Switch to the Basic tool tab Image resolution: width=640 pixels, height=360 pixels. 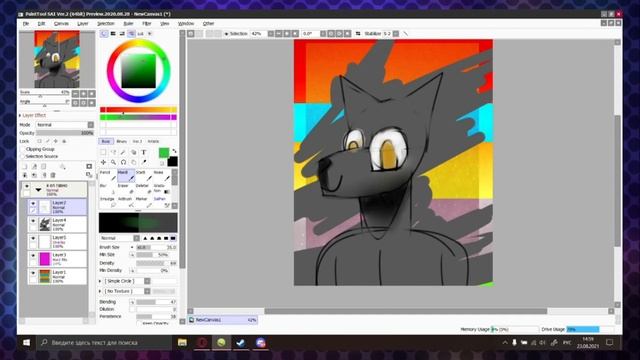tap(106, 141)
